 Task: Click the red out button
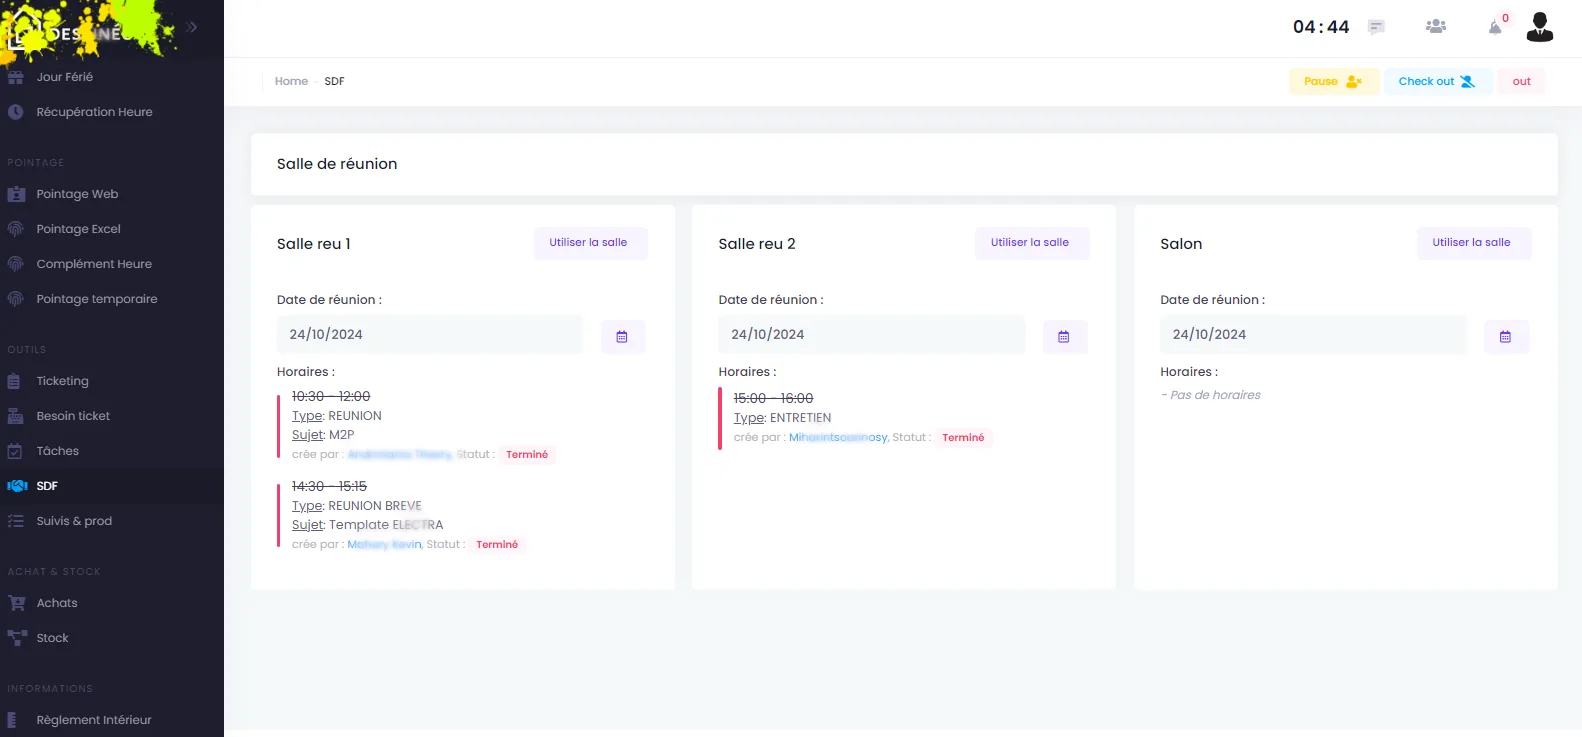click(x=1521, y=82)
